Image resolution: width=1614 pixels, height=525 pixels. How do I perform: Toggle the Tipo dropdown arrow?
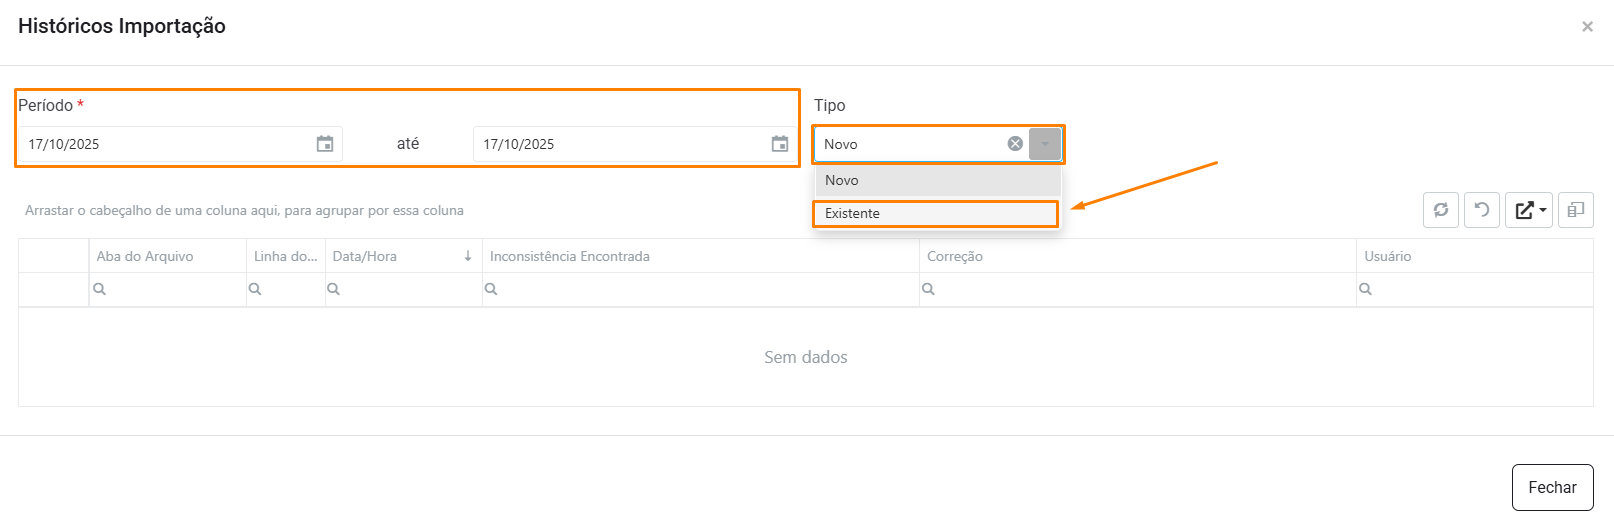(x=1045, y=144)
